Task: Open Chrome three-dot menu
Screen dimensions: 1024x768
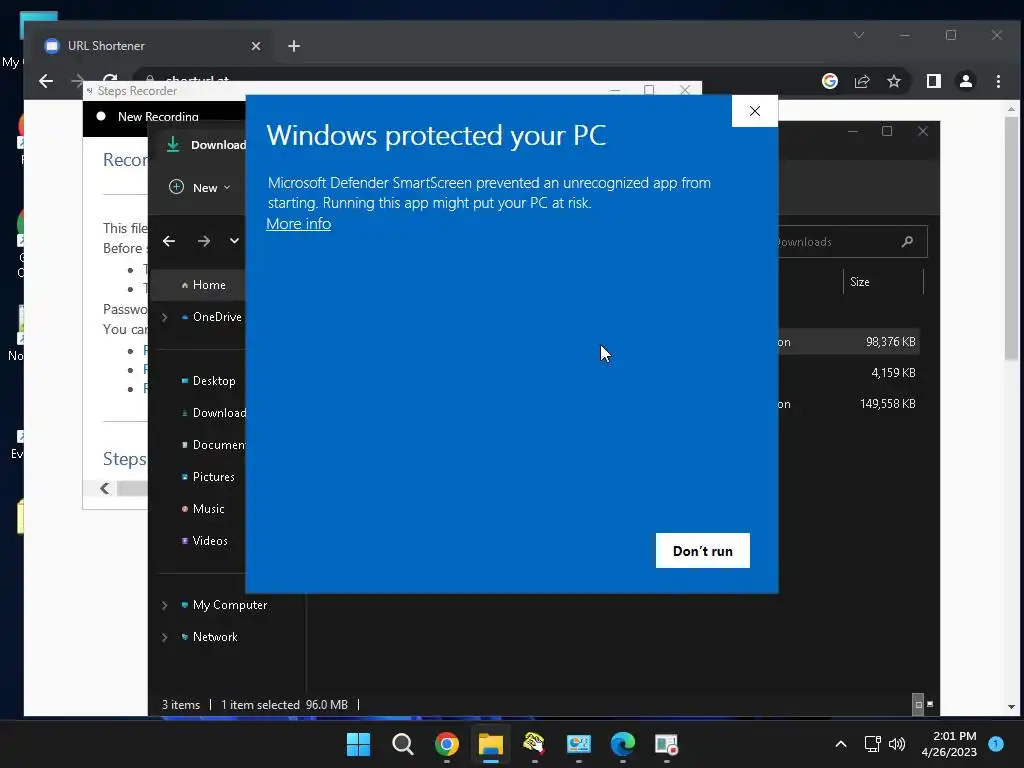Action: click(998, 81)
